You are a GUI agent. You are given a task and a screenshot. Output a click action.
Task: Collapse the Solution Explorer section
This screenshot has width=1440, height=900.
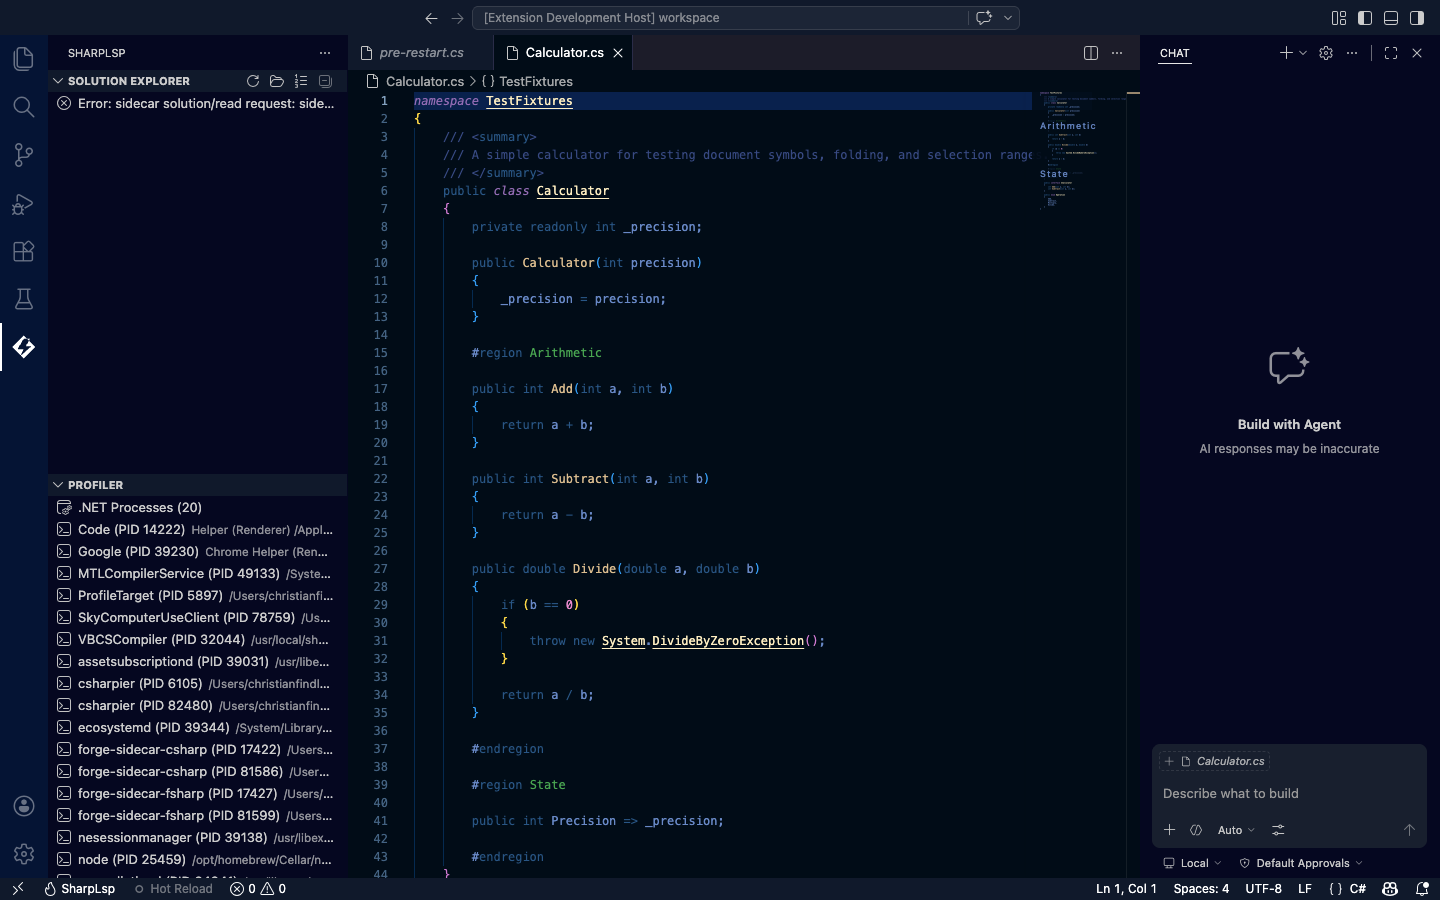[x=58, y=81]
